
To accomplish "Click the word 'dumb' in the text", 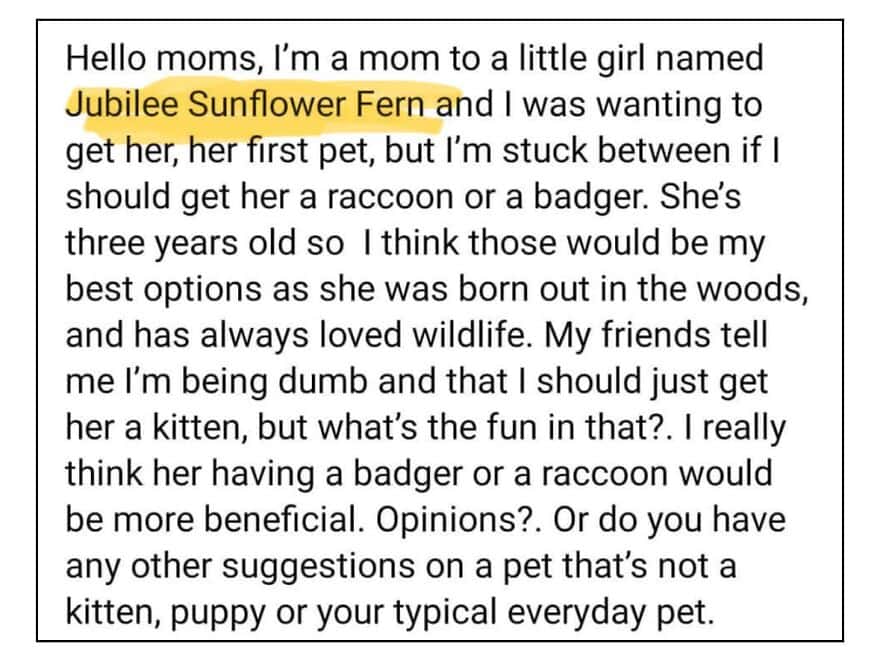I will click(x=323, y=381).
